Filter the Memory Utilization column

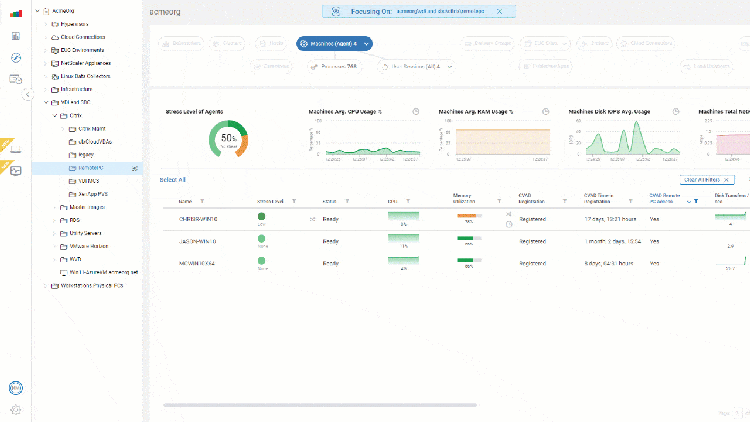[499, 201]
